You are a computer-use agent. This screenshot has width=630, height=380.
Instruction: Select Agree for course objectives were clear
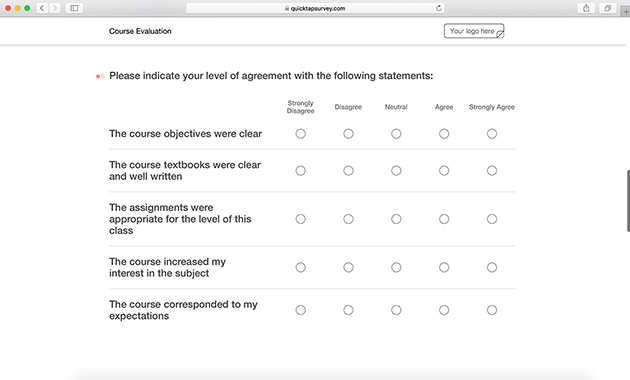444,134
